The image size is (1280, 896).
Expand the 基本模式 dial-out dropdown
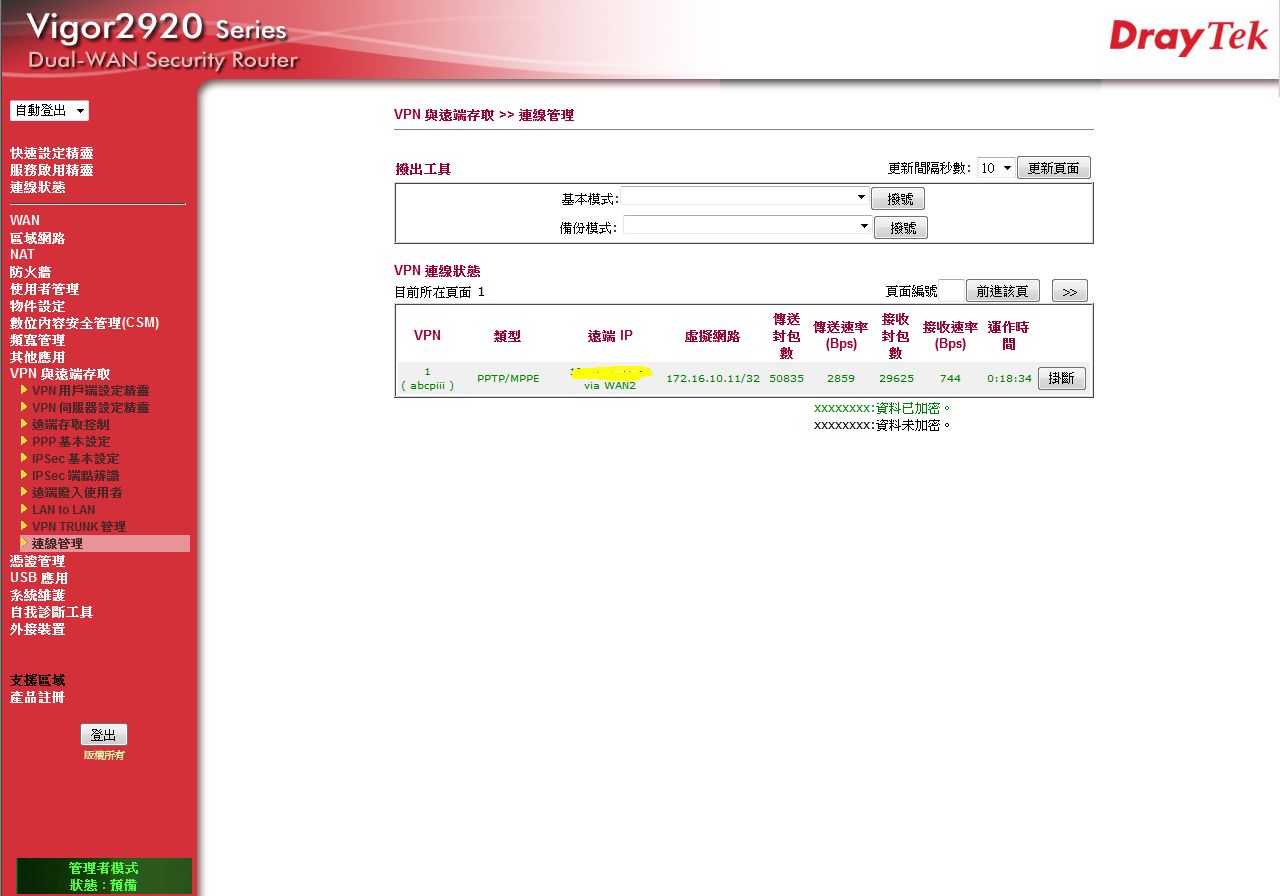[x=744, y=198]
